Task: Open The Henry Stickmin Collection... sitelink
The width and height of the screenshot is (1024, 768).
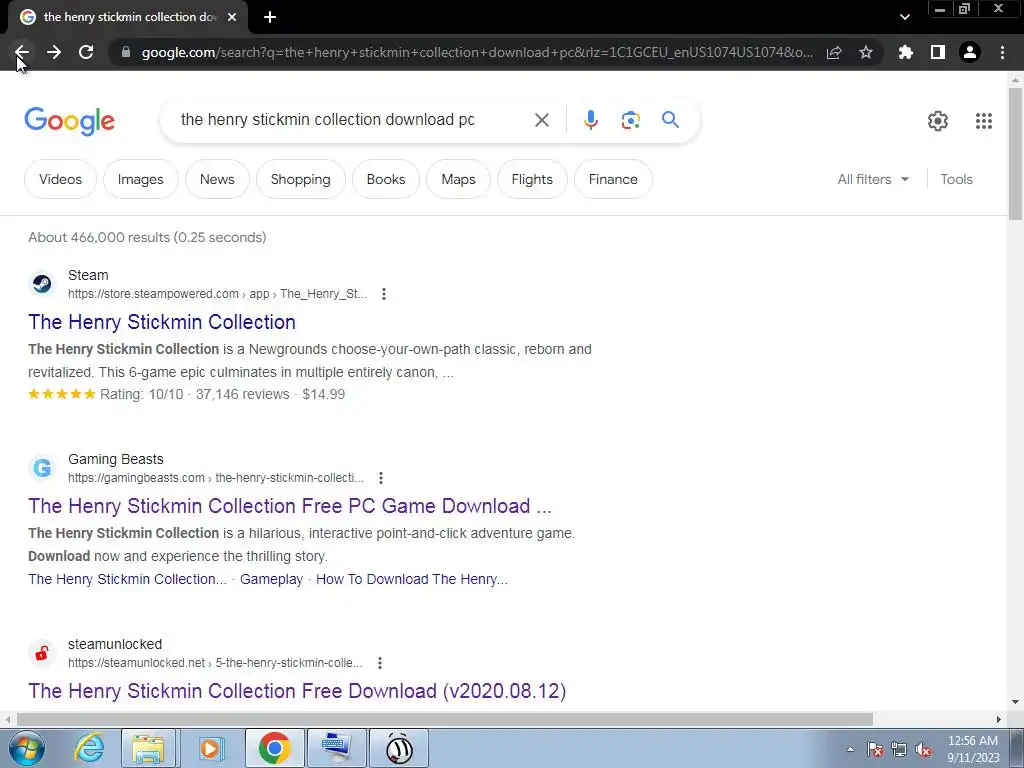Action: click(127, 579)
